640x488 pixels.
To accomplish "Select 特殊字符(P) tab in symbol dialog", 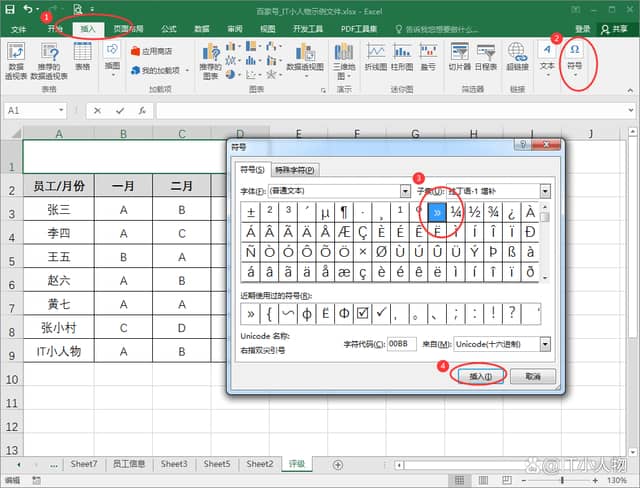I will tap(295, 170).
